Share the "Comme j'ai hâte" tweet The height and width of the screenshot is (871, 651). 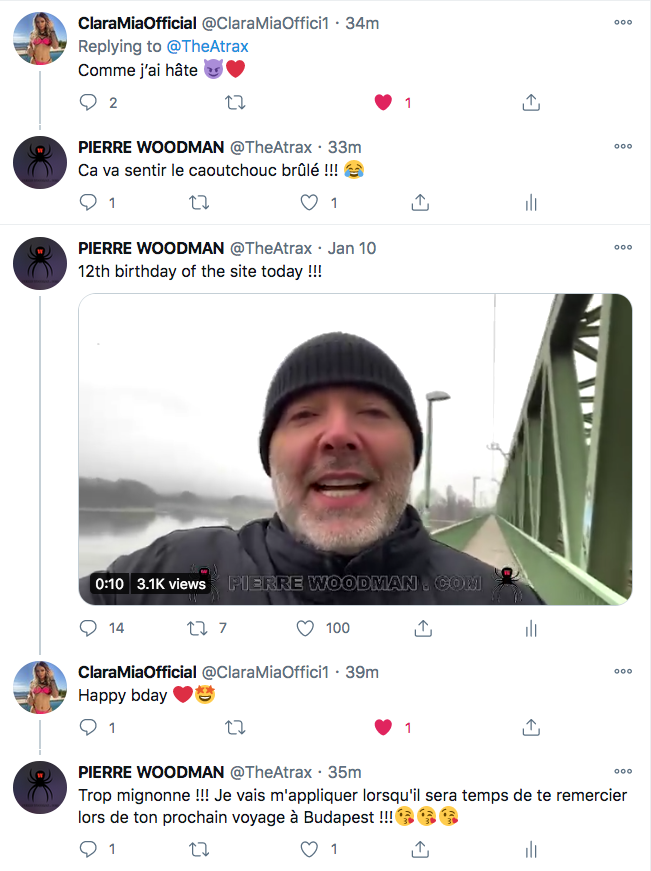coord(531,102)
